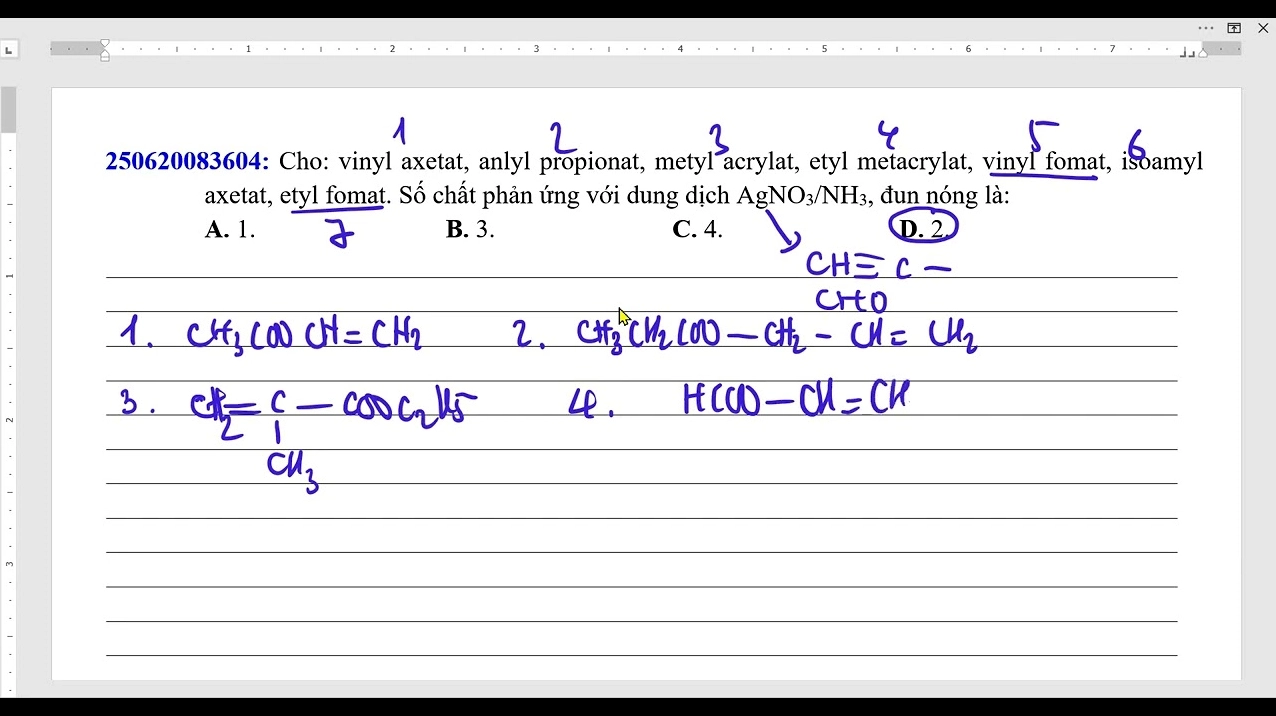Click the 2 mark on vertical ruler

coord(9,419)
